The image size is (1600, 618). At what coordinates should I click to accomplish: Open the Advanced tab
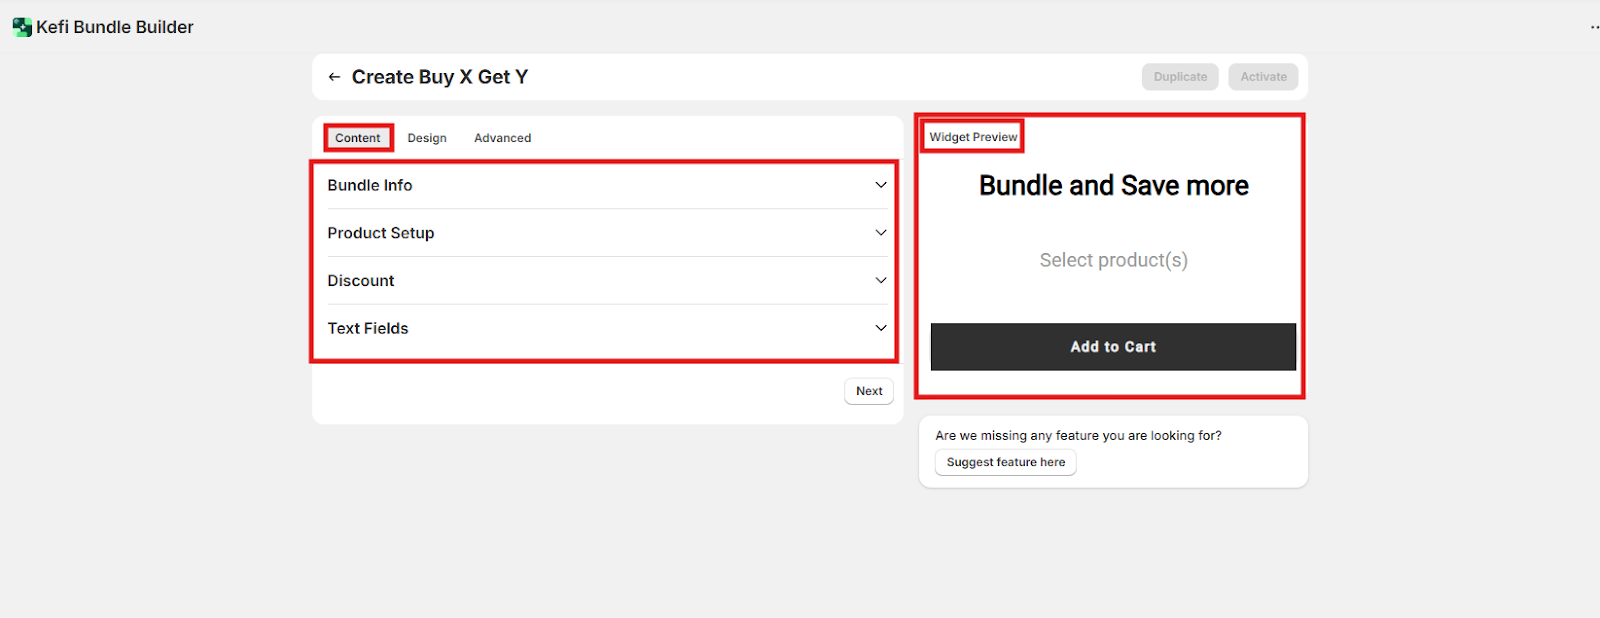pyautogui.click(x=502, y=138)
